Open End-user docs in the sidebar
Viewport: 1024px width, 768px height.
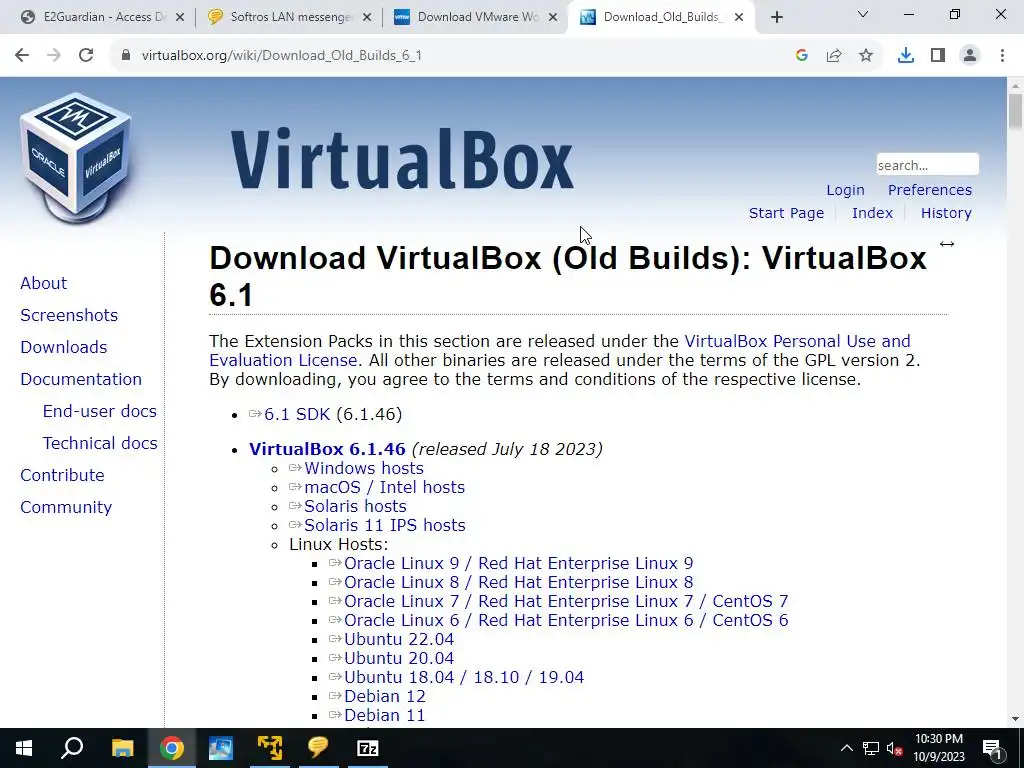[x=100, y=411]
